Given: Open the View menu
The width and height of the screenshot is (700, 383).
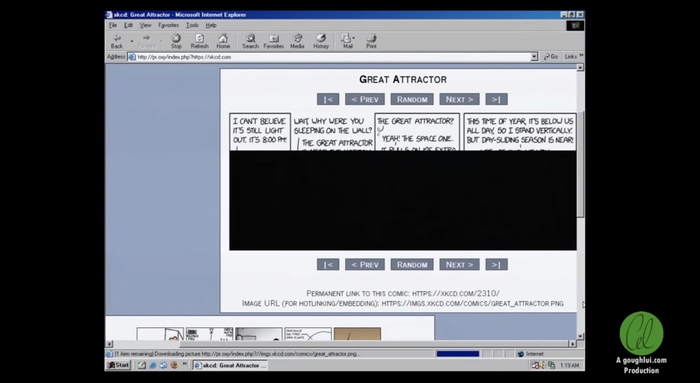Looking at the screenshot, I should click(146, 25).
